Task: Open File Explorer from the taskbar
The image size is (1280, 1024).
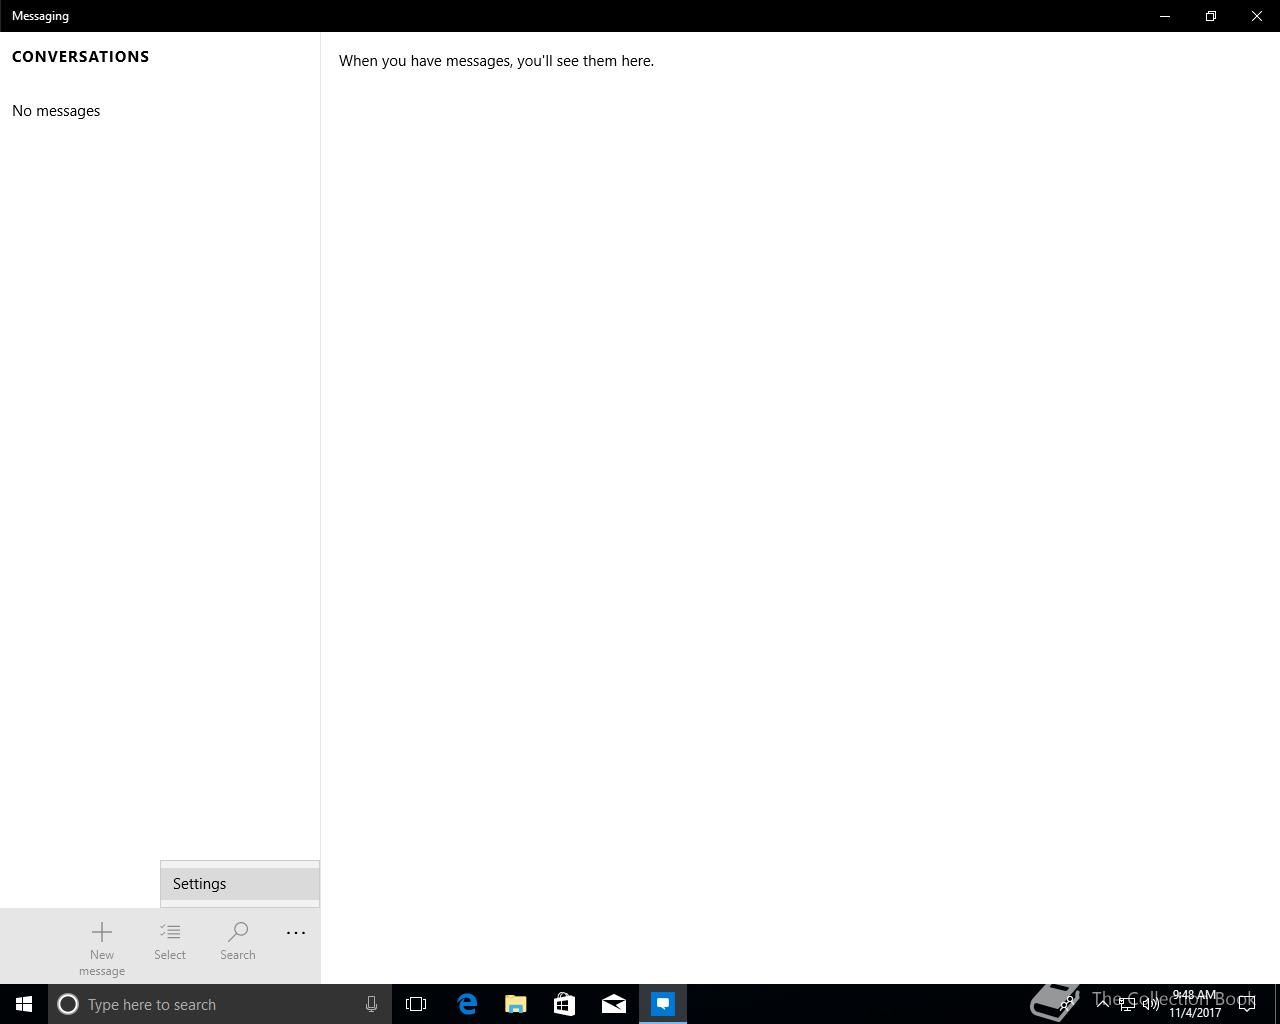Action: pyautogui.click(x=516, y=1004)
